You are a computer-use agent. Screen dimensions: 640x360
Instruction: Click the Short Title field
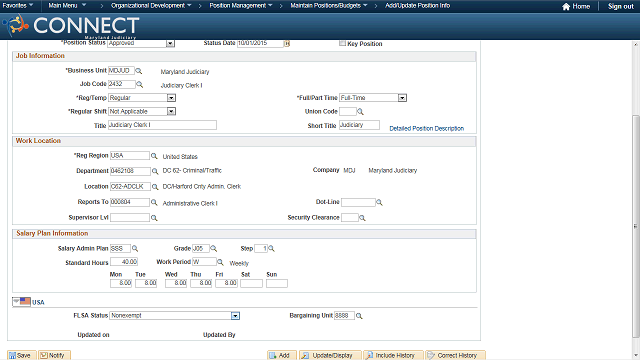click(359, 125)
